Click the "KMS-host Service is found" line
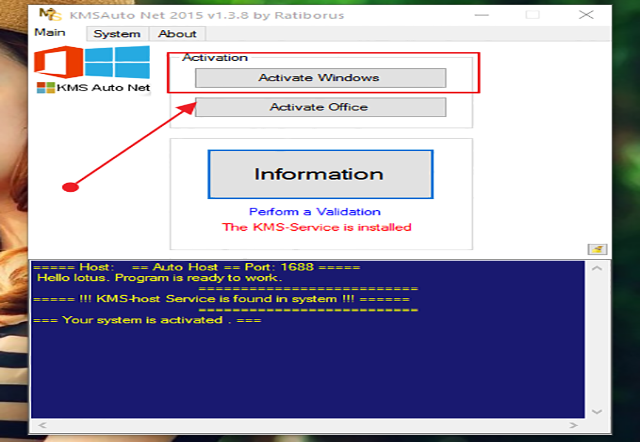Screen dimensions: 640x442 point(221,299)
